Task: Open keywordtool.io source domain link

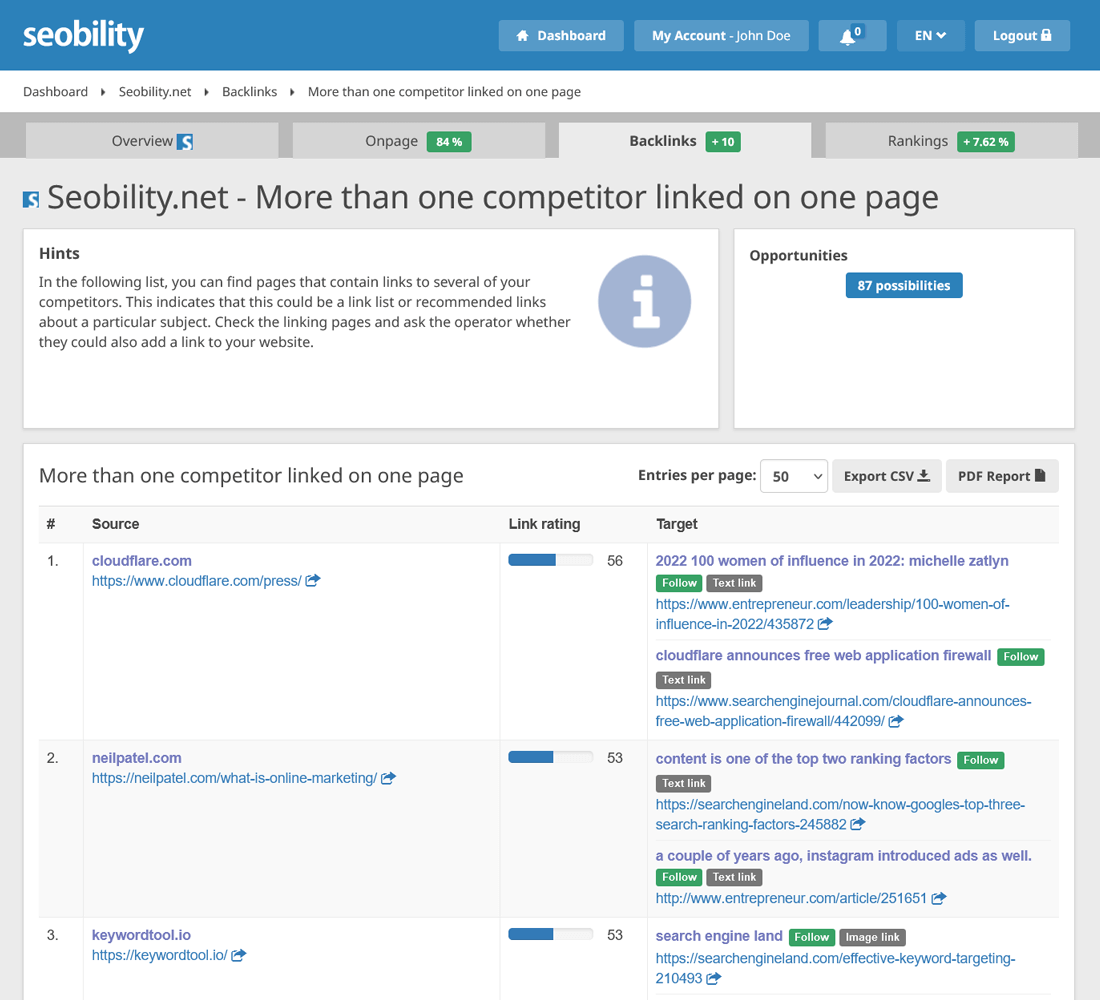Action: click(x=141, y=934)
